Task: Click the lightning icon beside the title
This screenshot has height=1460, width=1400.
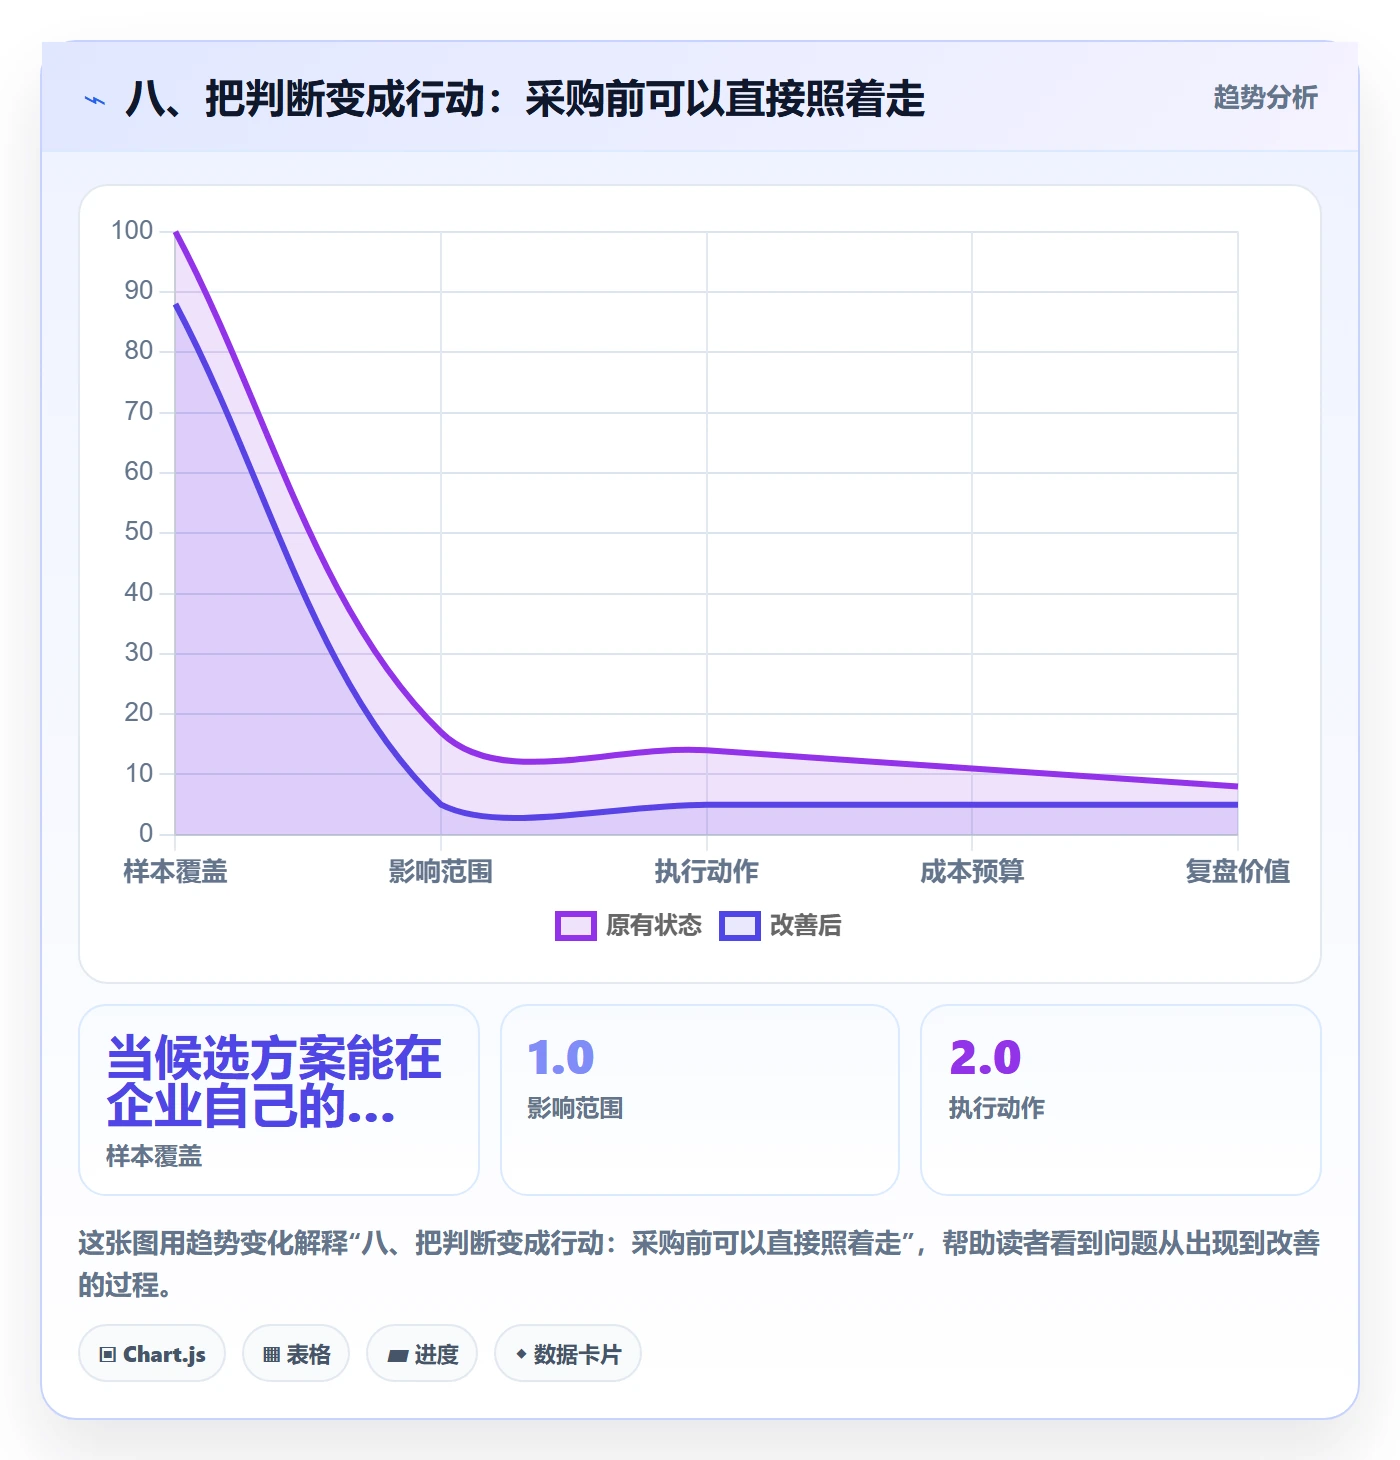Action: [x=95, y=100]
